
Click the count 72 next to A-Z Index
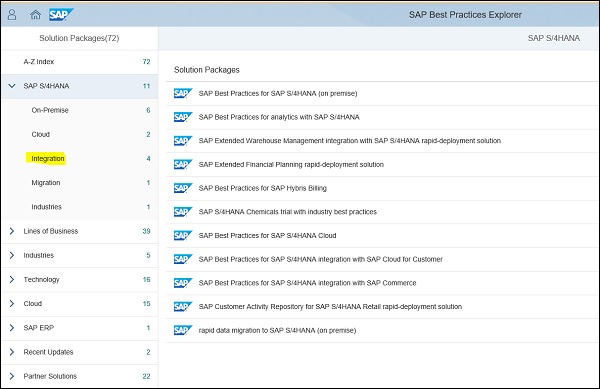tap(146, 62)
